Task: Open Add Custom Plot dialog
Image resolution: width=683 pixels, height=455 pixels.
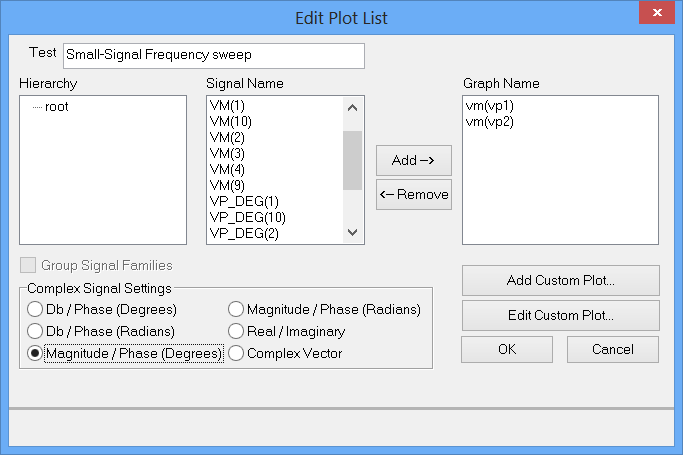Action: coord(560,280)
